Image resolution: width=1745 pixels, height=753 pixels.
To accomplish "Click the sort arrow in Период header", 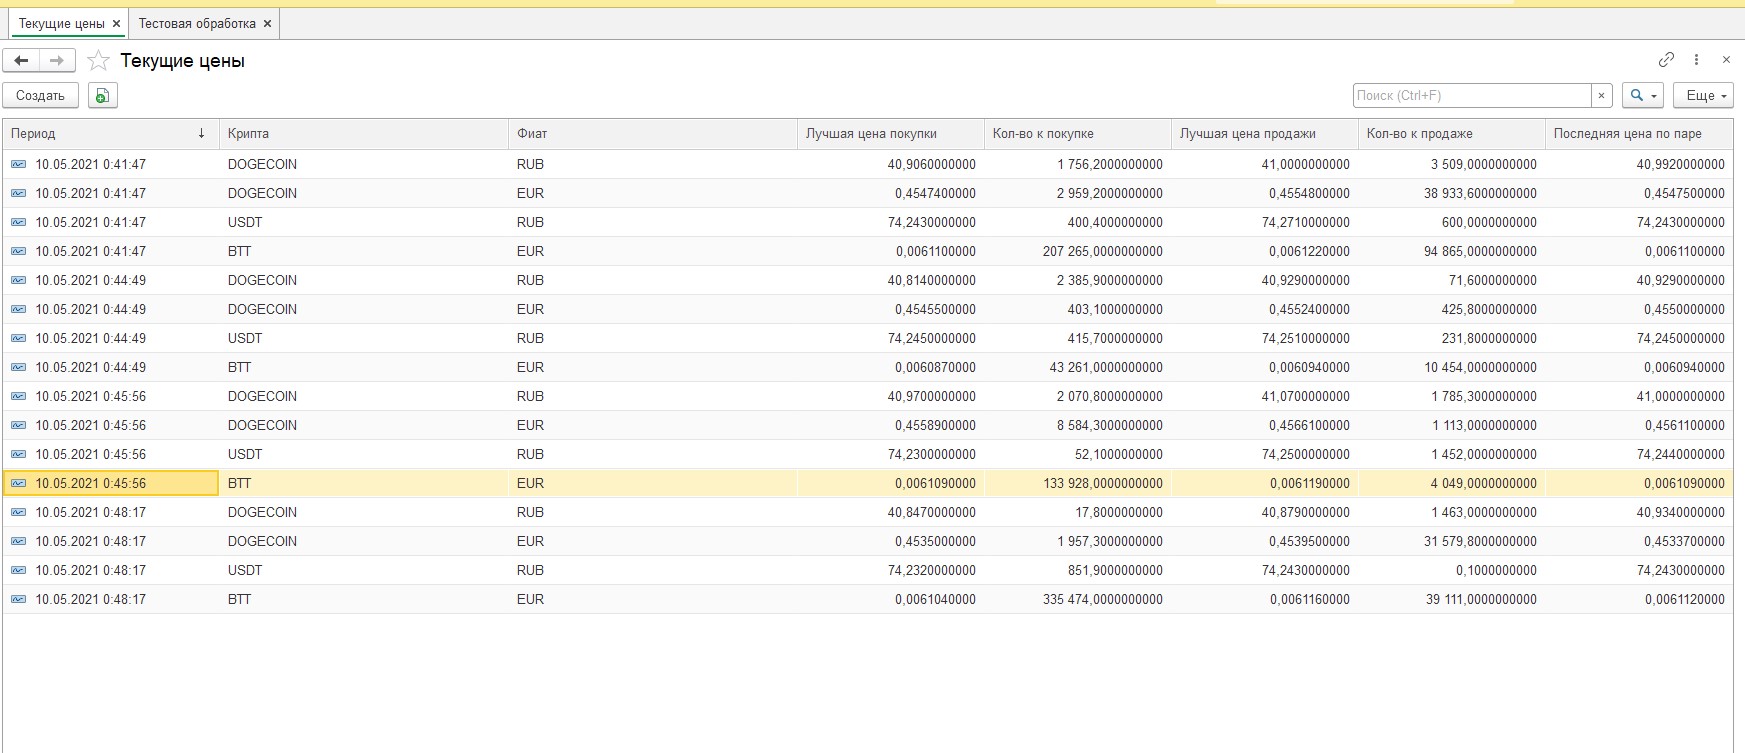I will (201, 133).
